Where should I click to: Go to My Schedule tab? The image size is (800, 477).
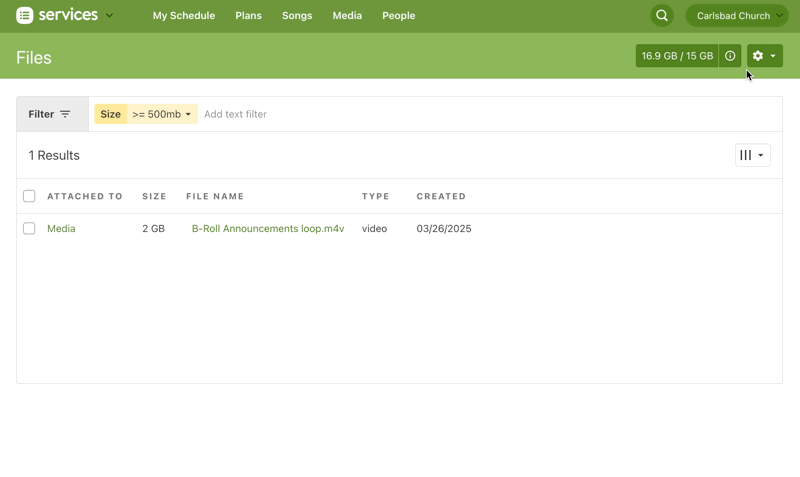coord(184,16)
